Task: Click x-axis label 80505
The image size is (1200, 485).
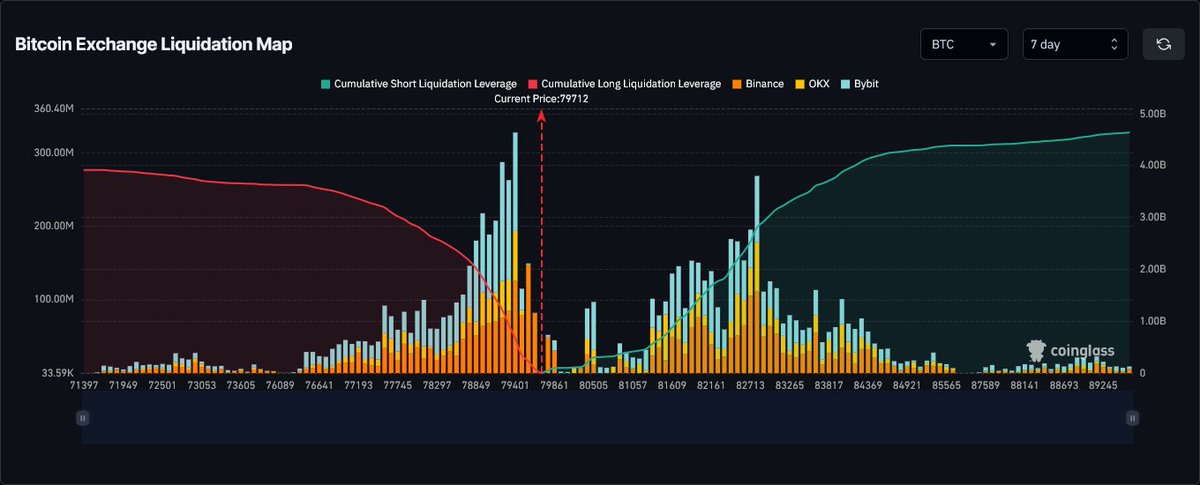Action: click(594, 384)
